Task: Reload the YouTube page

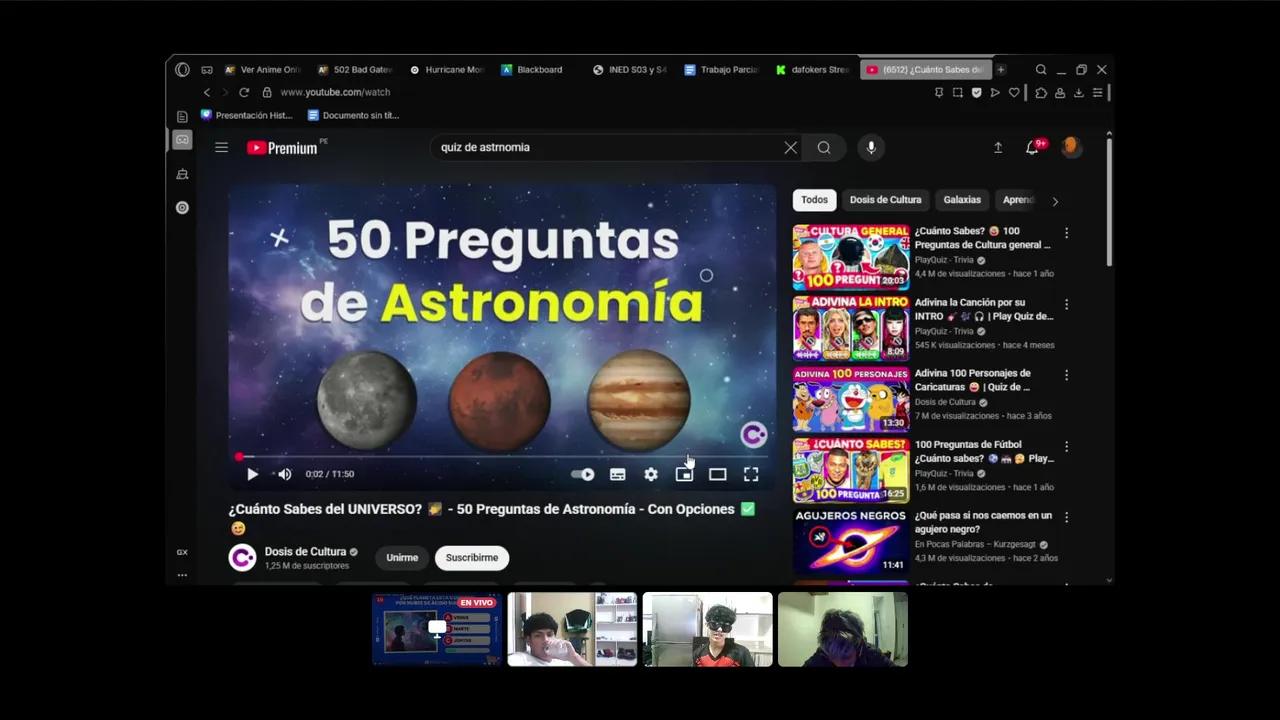Action: click(244, 92)
